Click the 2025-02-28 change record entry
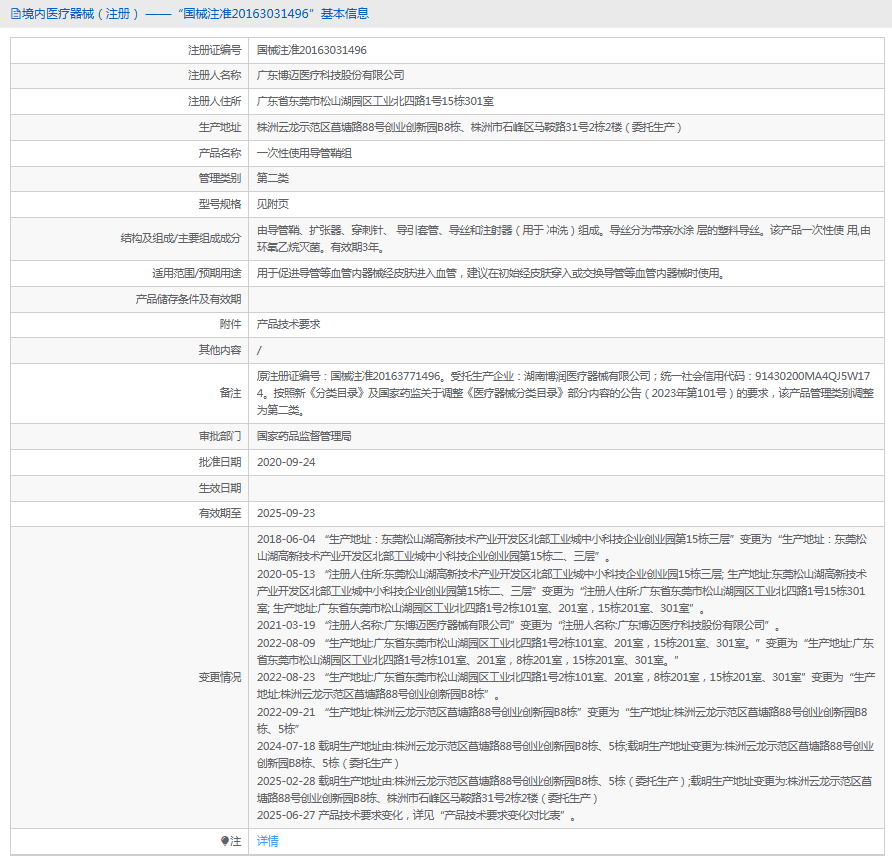This screenshot has width=892, height=862. pos(564,789)
